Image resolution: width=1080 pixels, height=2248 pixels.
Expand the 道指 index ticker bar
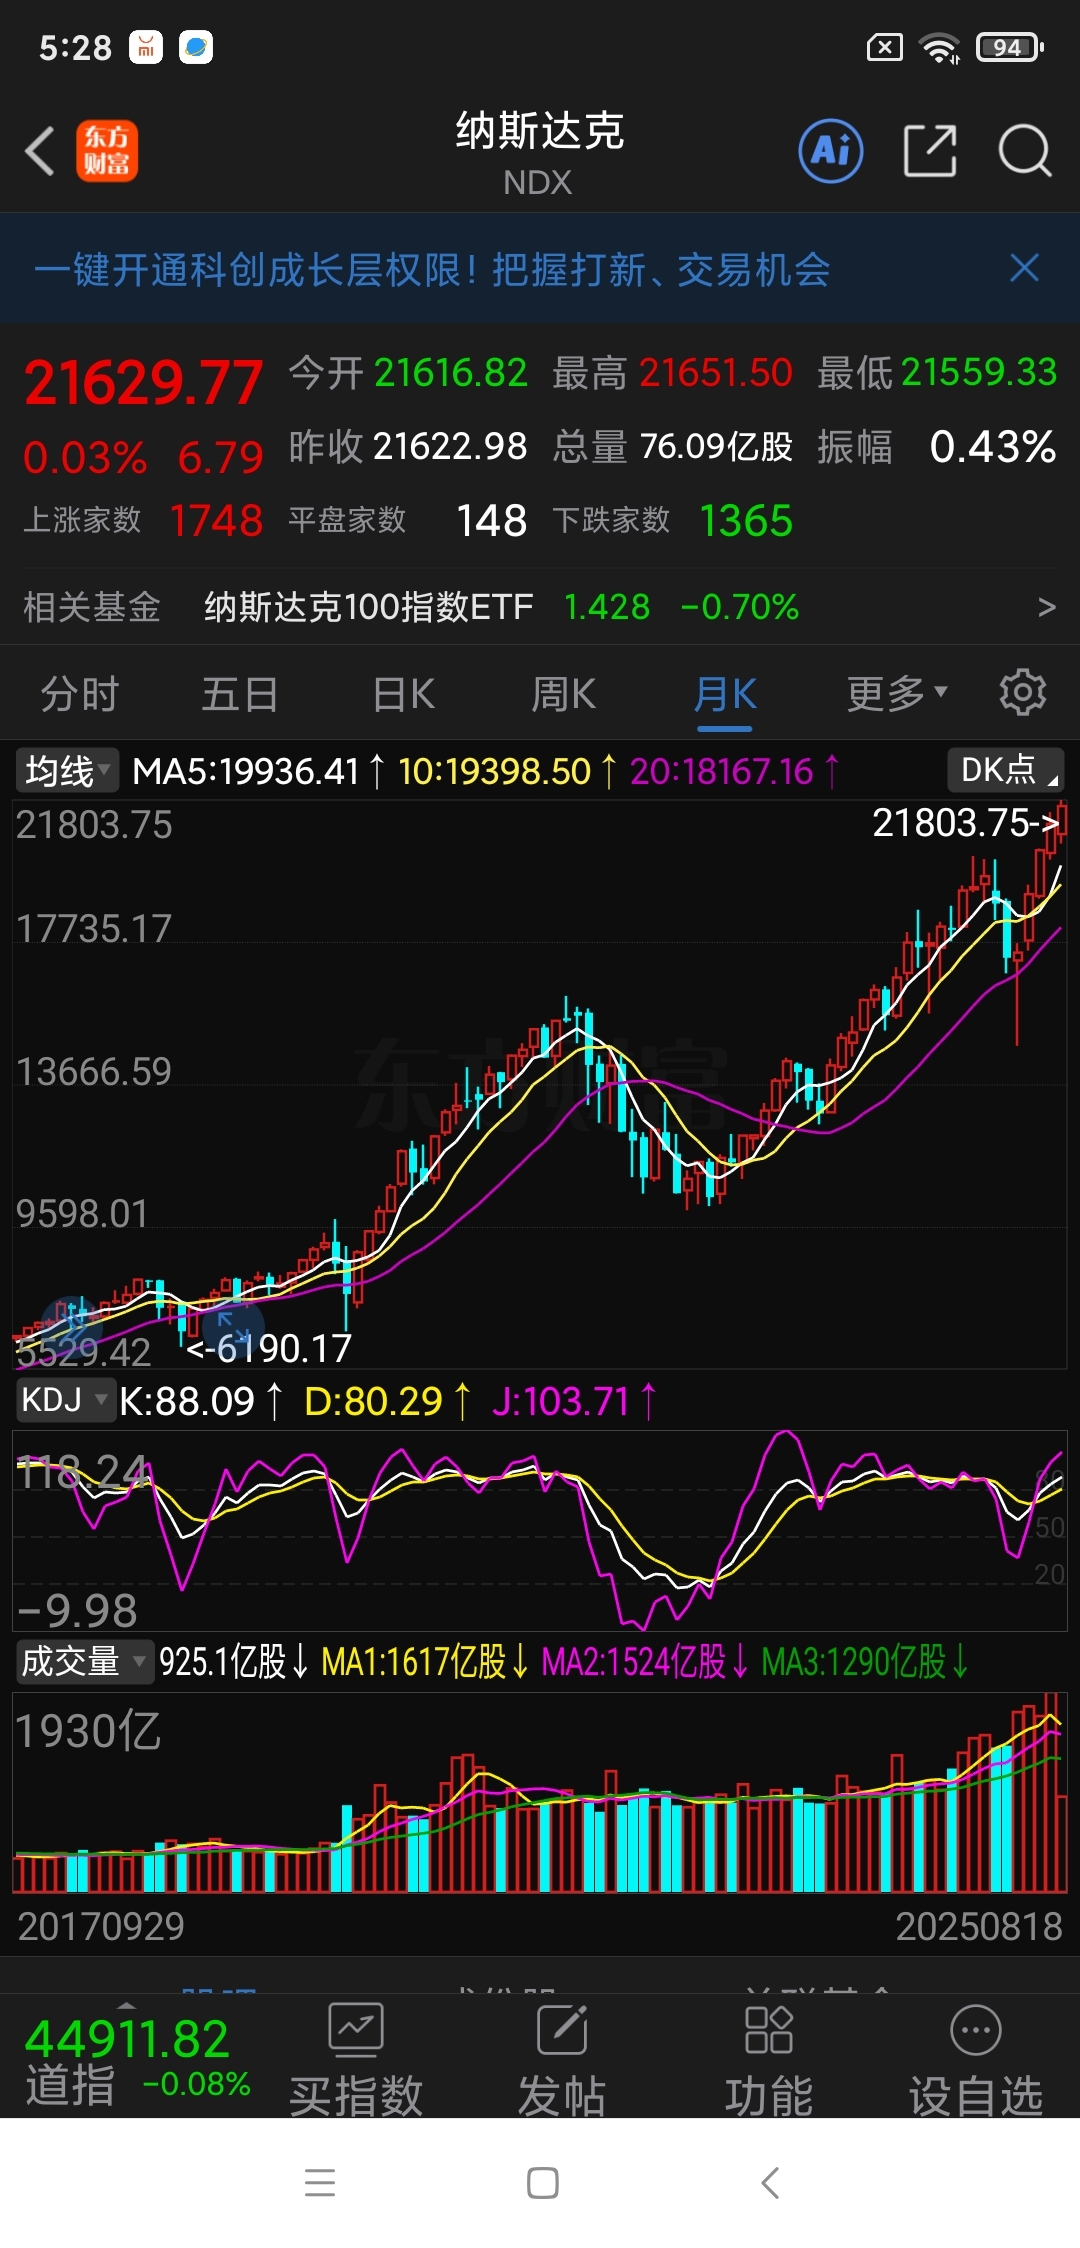[126, 2006]
